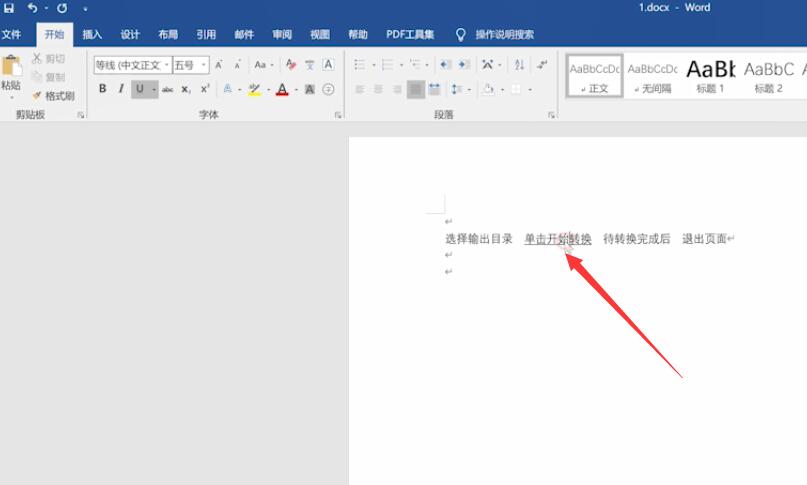The width and height of the screenshot is (807, 485).
Task: Align text left
Action: [x=360, y=90]
